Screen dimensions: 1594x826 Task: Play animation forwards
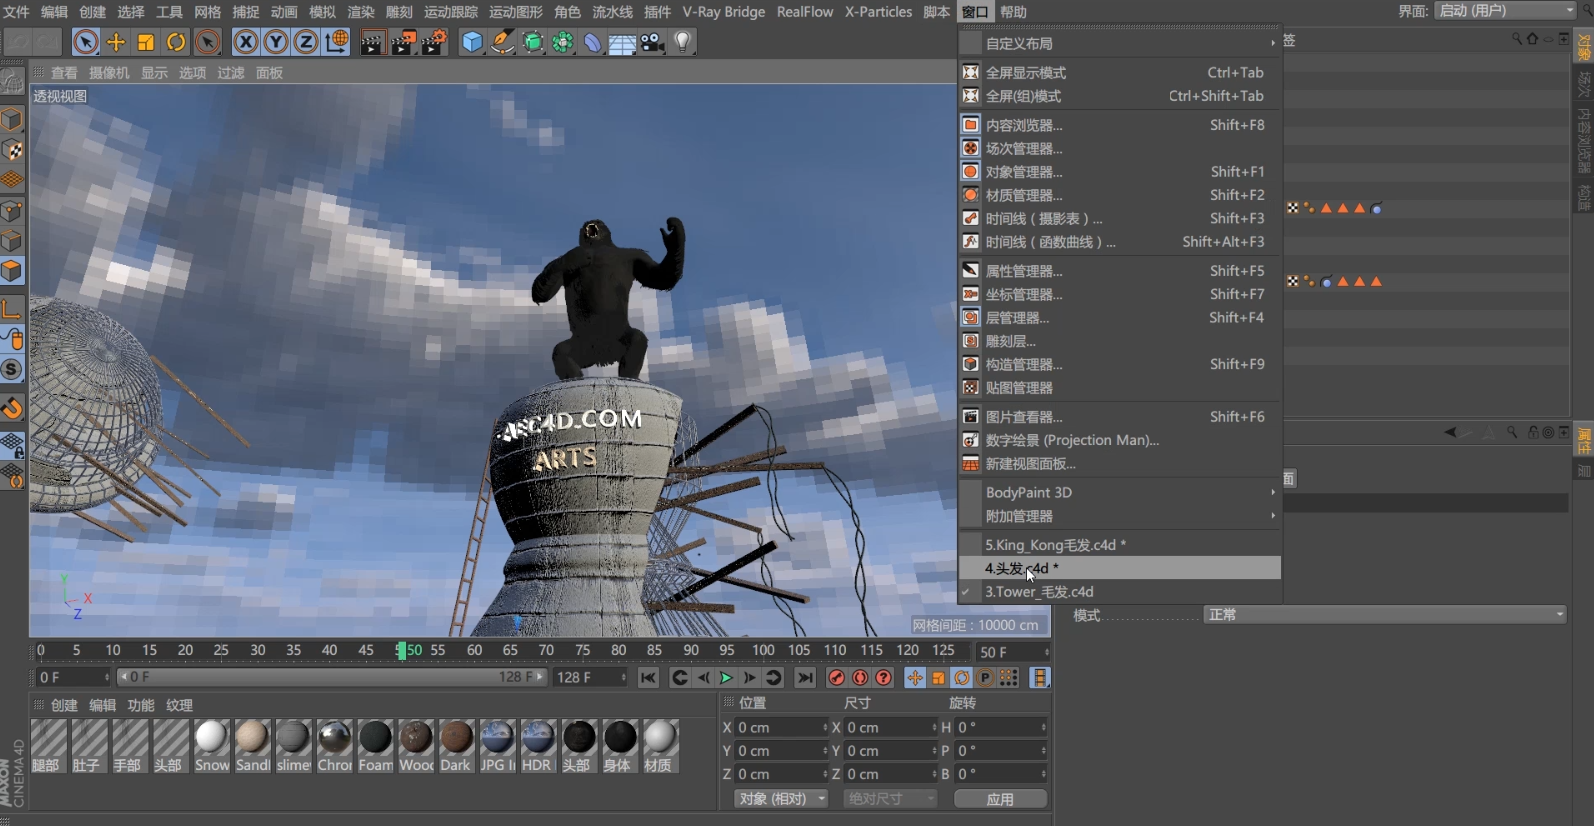(x=726, y=678)
